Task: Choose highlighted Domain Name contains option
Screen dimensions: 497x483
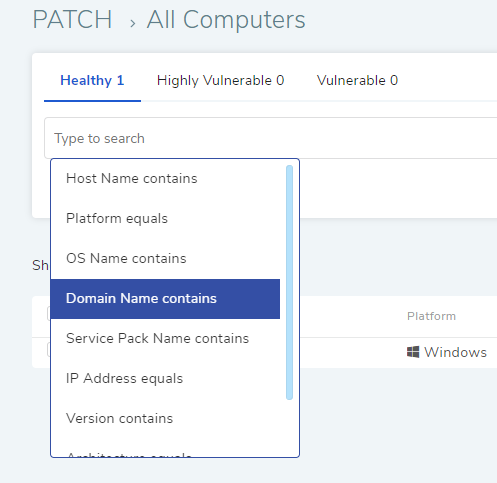Action: (165, 299)
